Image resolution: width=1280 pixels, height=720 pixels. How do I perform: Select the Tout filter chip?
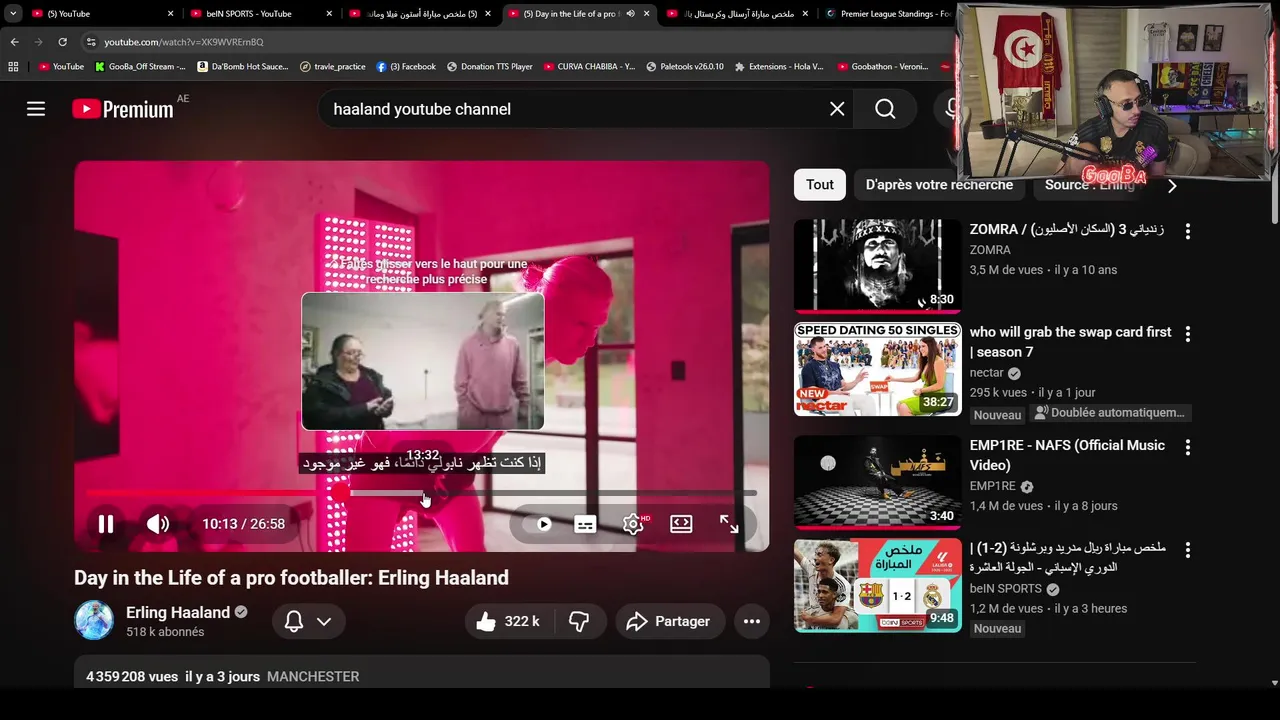tap(820, 185)
